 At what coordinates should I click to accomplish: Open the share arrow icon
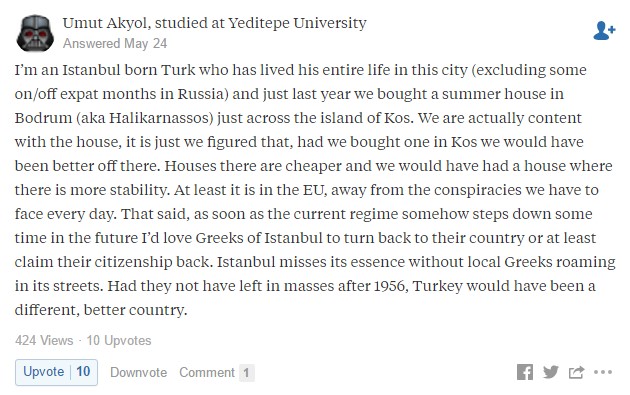coord(576,372)
